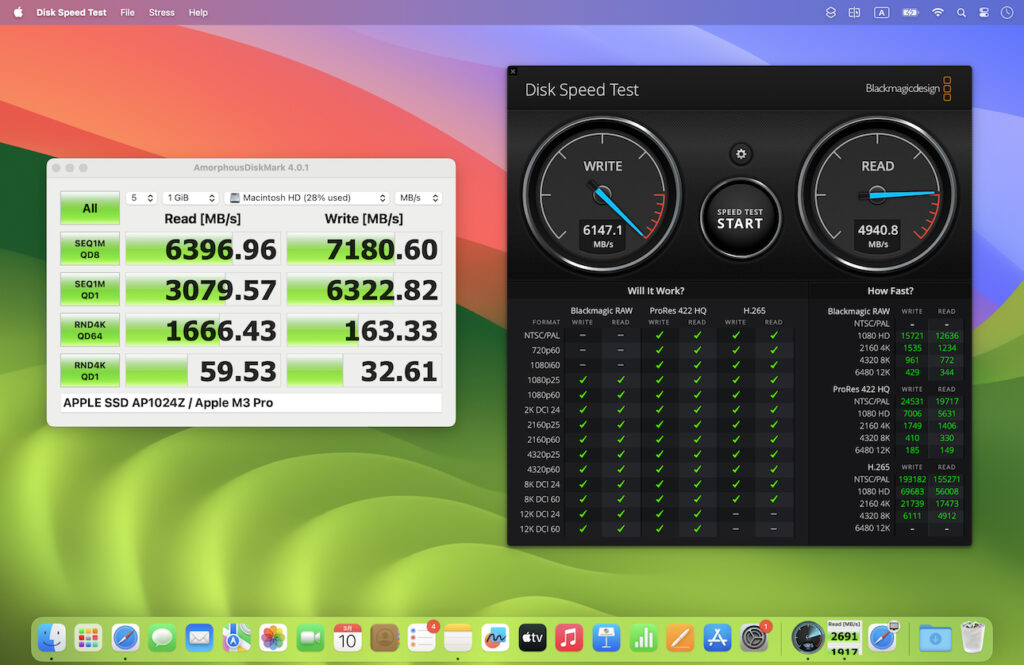Launch the Music app from the Dock
1024x665 pixels.
coord(568,637)
